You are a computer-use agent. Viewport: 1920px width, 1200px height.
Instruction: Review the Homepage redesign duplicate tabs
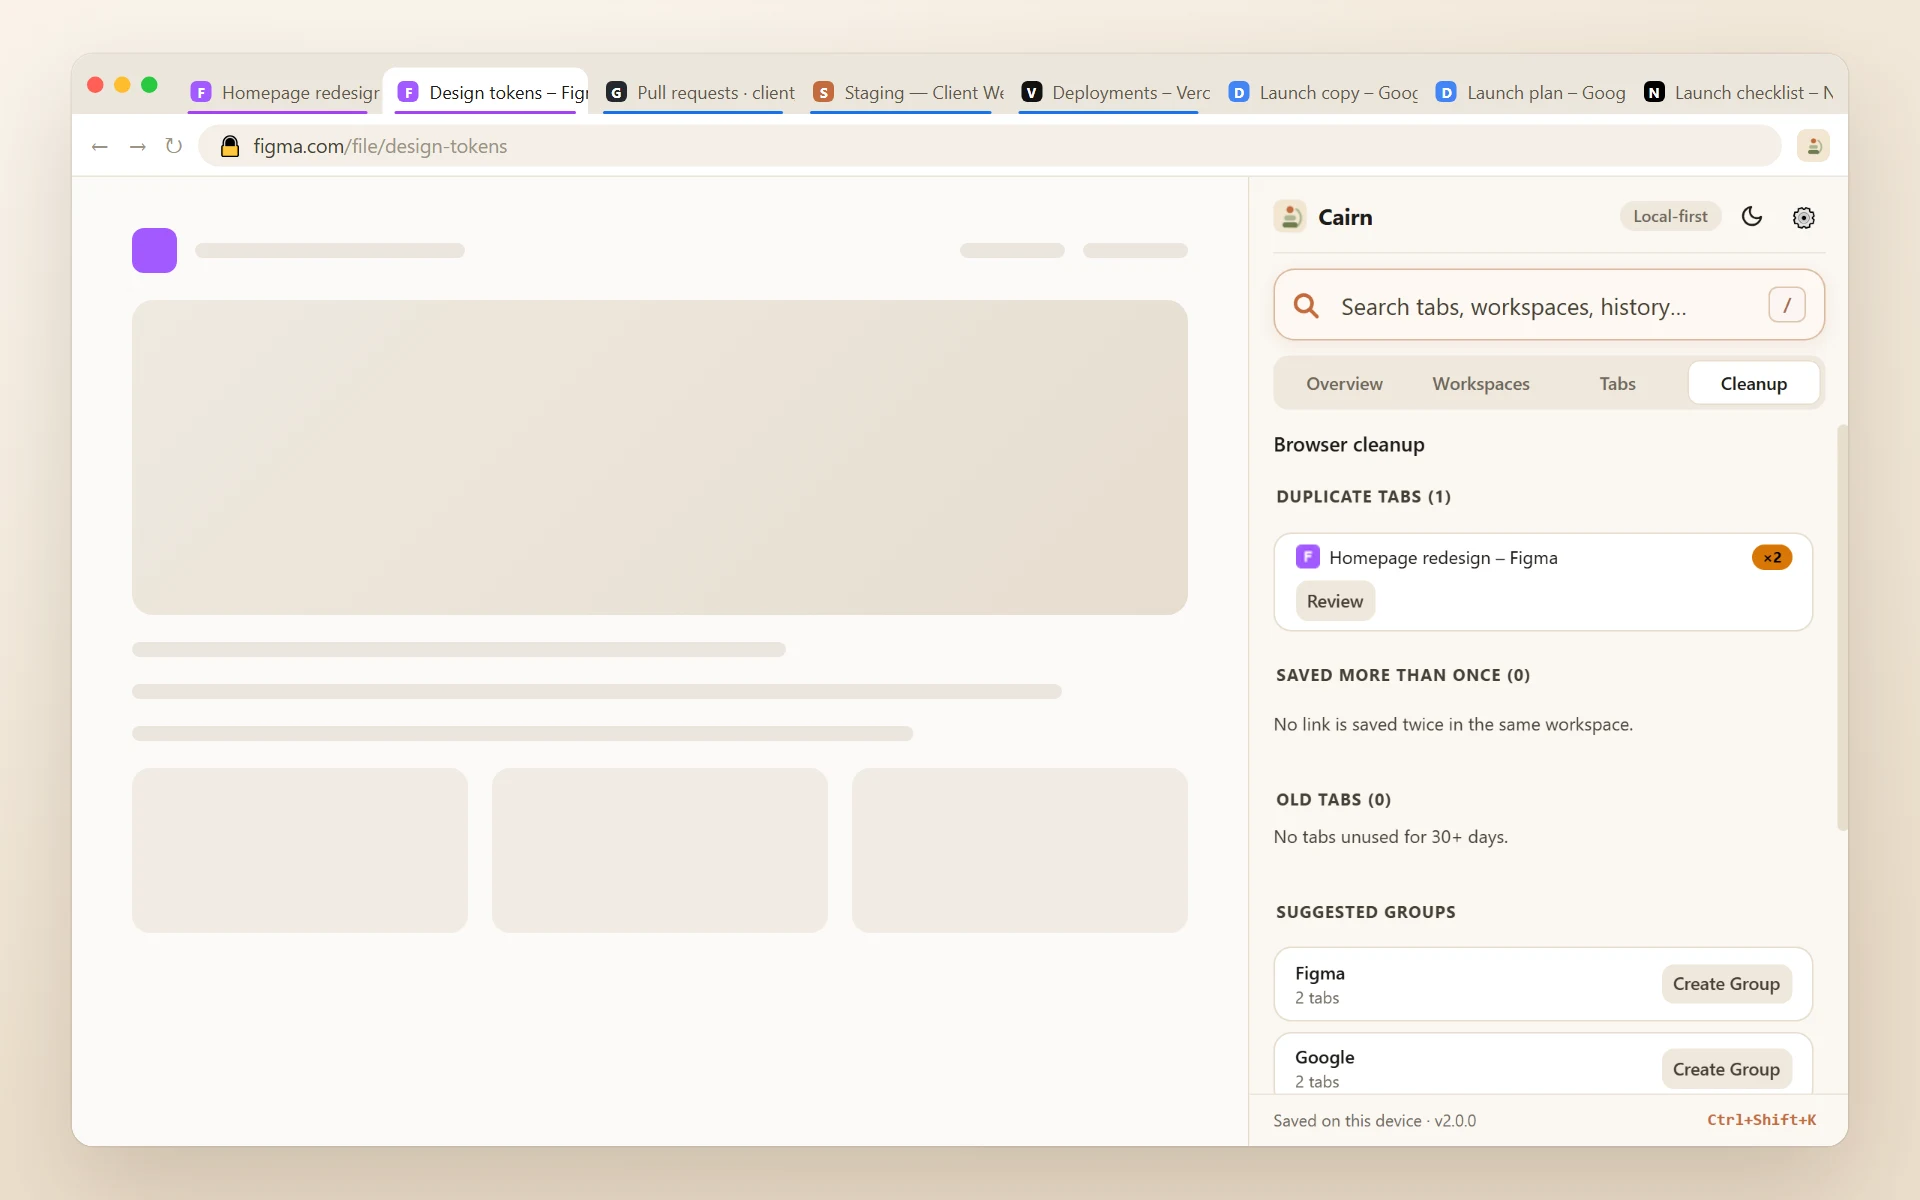1335,601
